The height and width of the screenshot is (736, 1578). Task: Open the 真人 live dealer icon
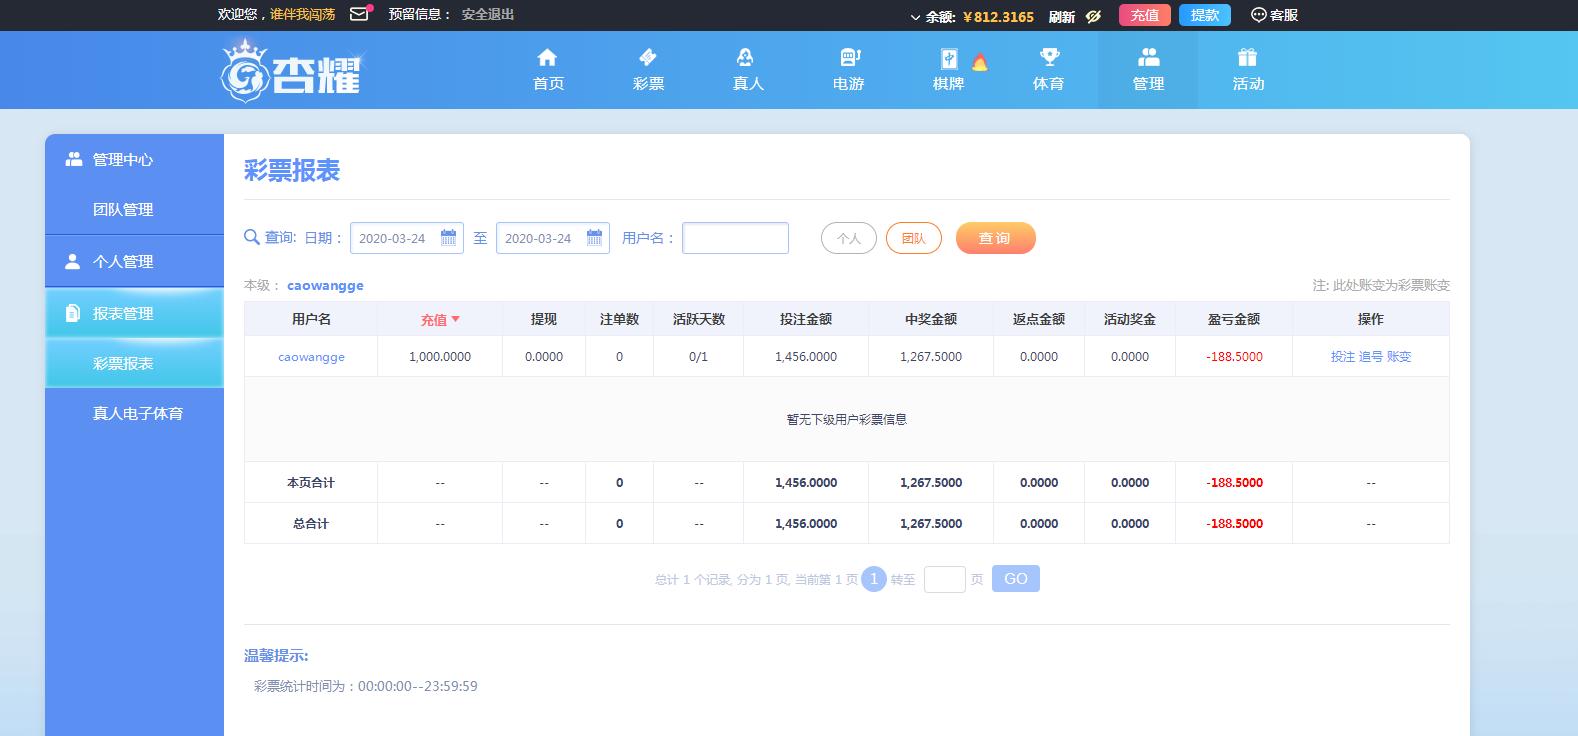click(x=747, y=58)
